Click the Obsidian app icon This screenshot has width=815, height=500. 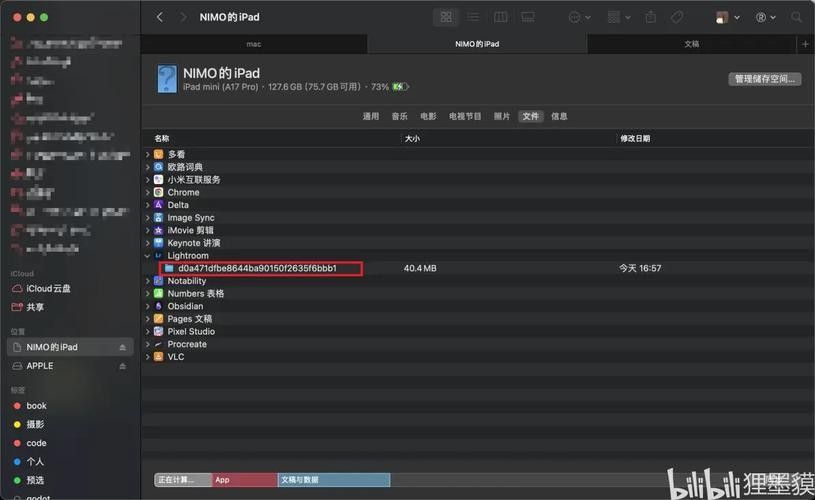click(x=159, y=306)
